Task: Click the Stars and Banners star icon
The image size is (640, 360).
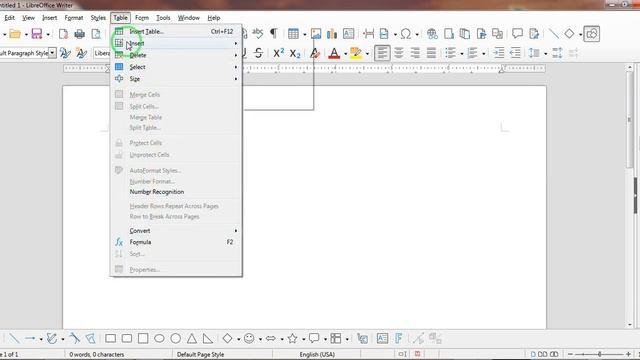Action: [293, 338]
